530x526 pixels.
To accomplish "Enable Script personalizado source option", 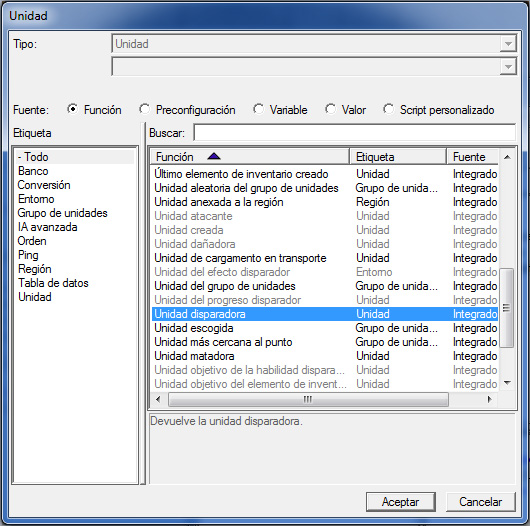I will click(x=389, y=109).
